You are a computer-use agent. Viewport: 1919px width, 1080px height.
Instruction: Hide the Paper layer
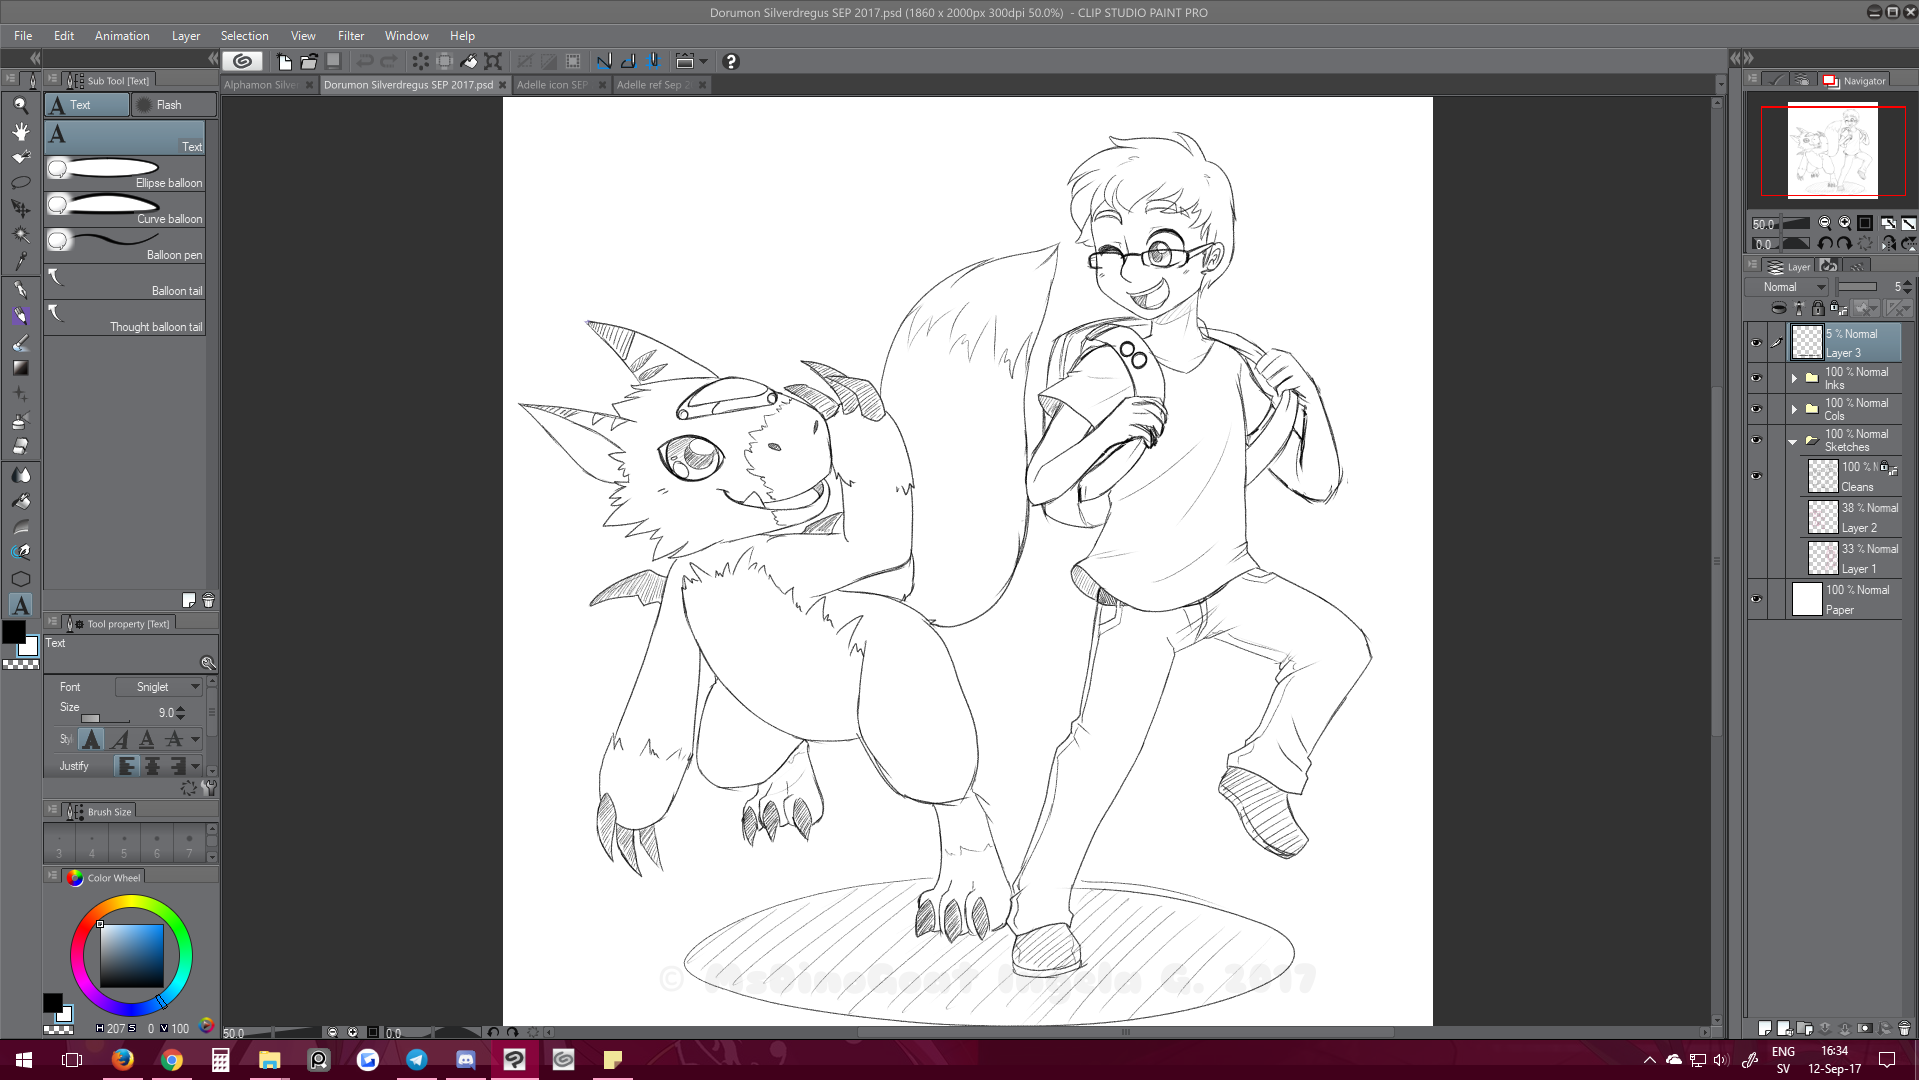point(1756,599)
